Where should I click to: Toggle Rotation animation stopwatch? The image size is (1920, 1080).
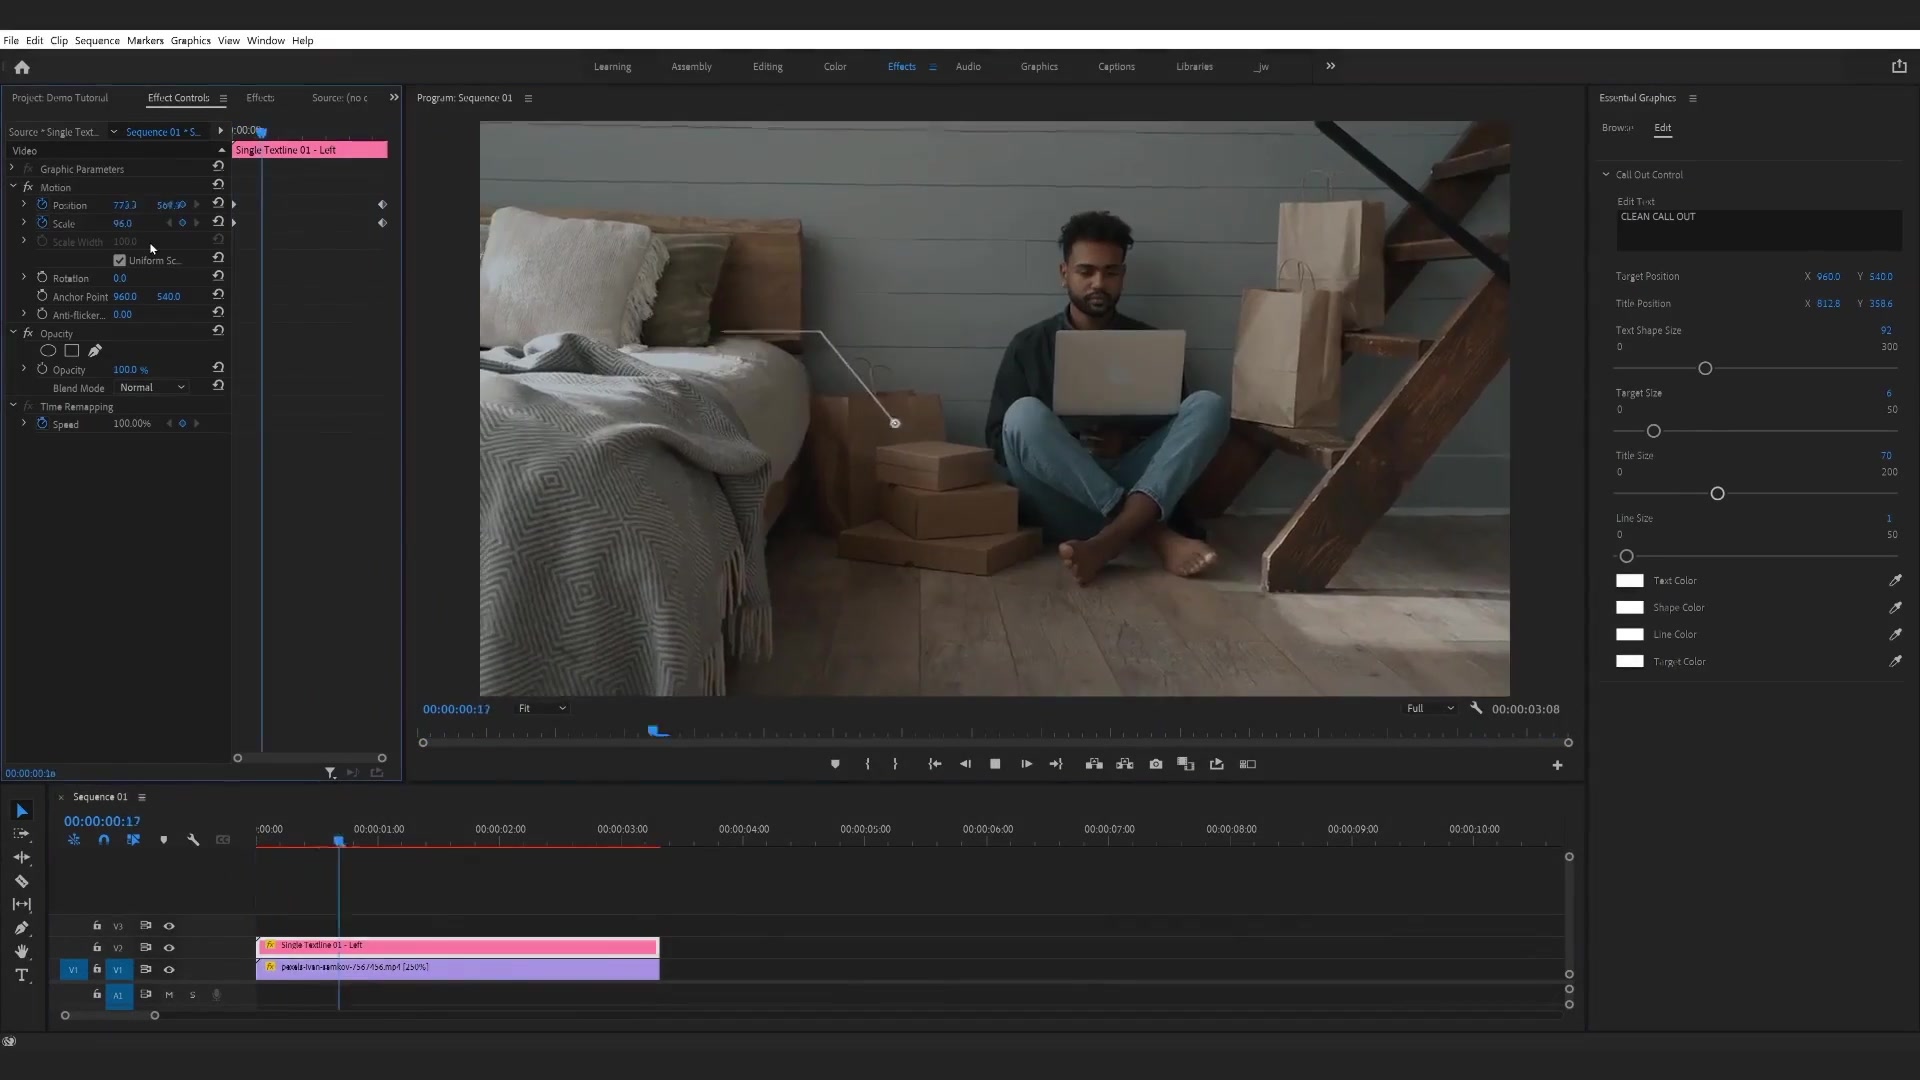(42, 277)
